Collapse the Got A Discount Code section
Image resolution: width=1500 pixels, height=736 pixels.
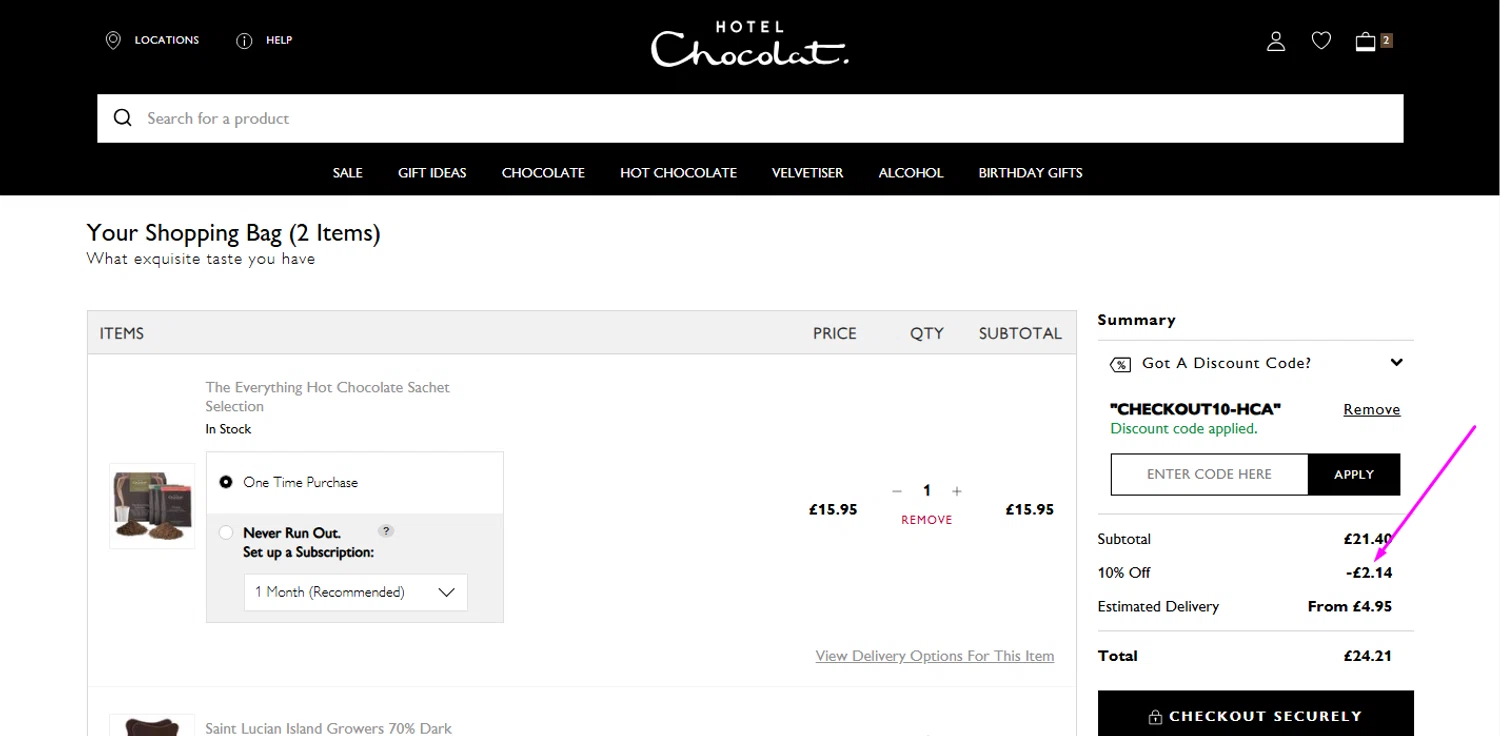pos(1396,363)
